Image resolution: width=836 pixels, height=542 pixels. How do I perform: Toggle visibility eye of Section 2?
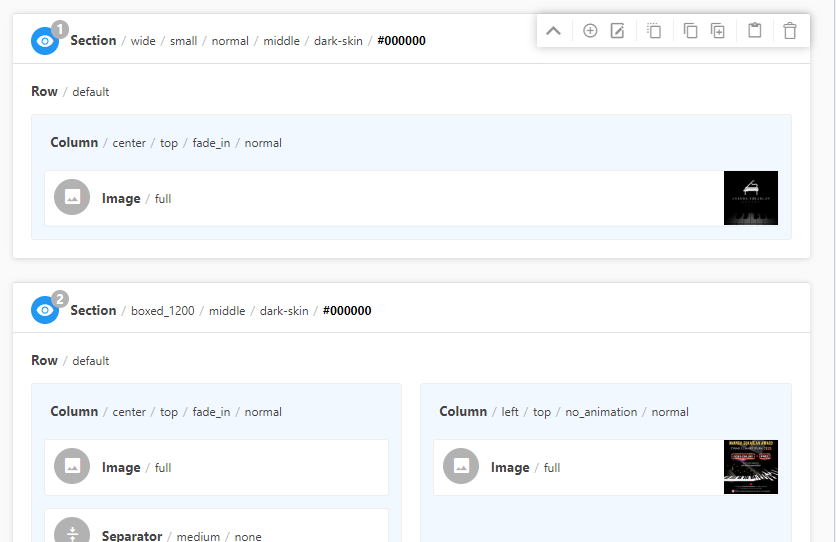[x=45, y=310]
